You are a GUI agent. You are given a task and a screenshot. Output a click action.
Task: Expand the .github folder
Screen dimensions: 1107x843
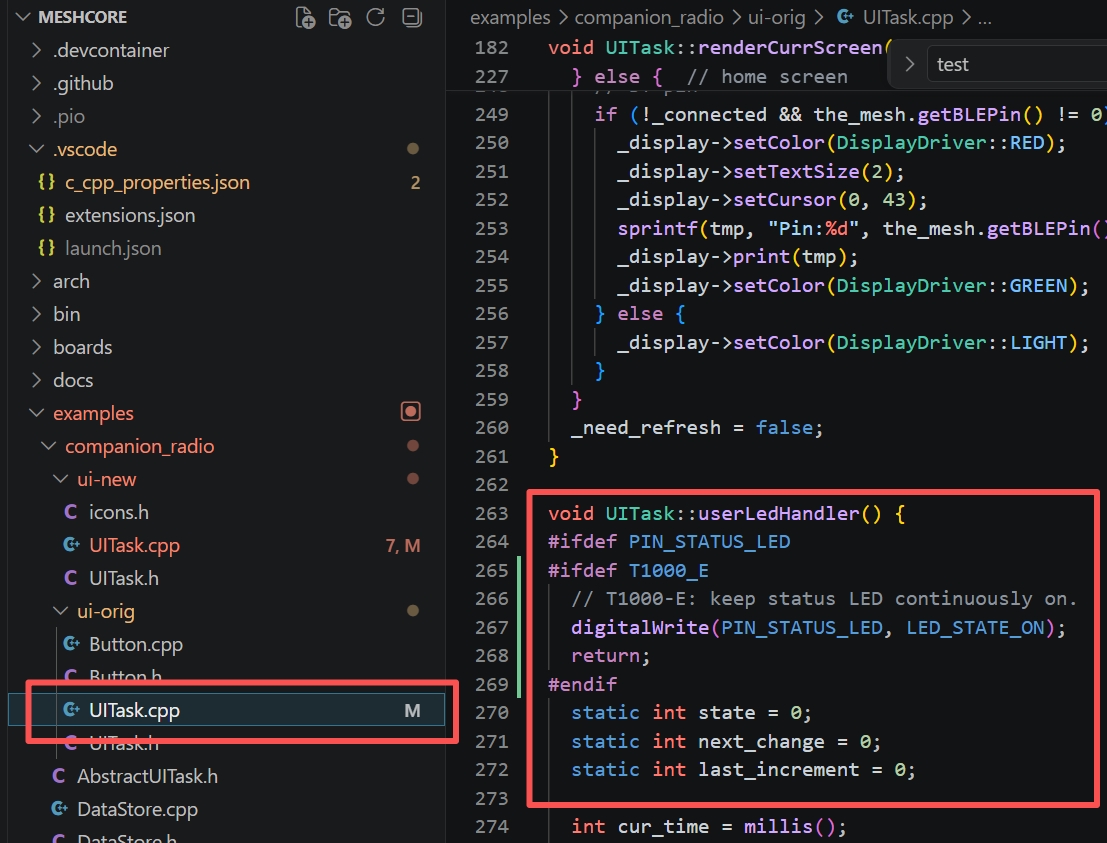pyautogui.click(x=82, y=83)
